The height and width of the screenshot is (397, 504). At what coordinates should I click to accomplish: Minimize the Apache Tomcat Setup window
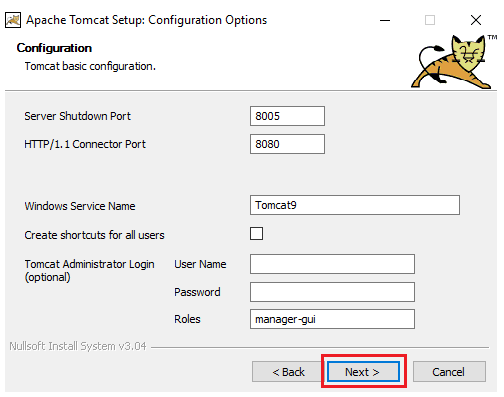tap(385, 20)
